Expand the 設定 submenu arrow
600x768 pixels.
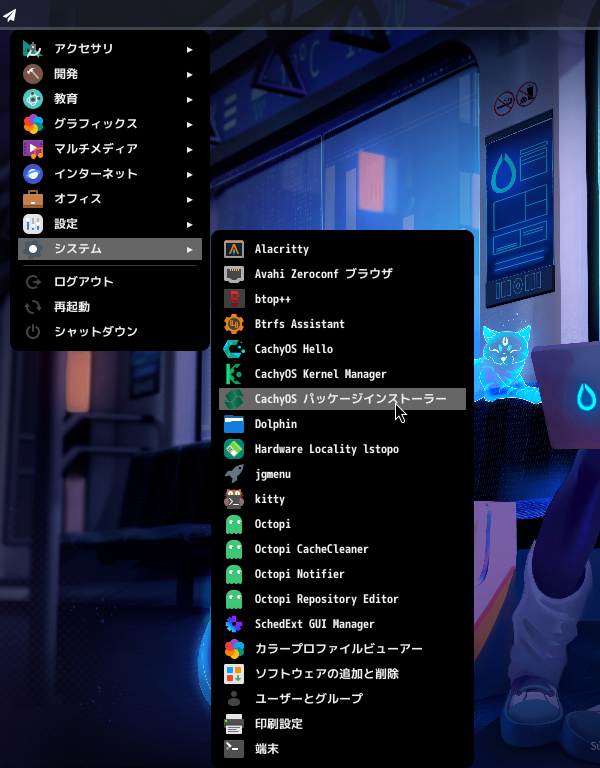point(190,224)
